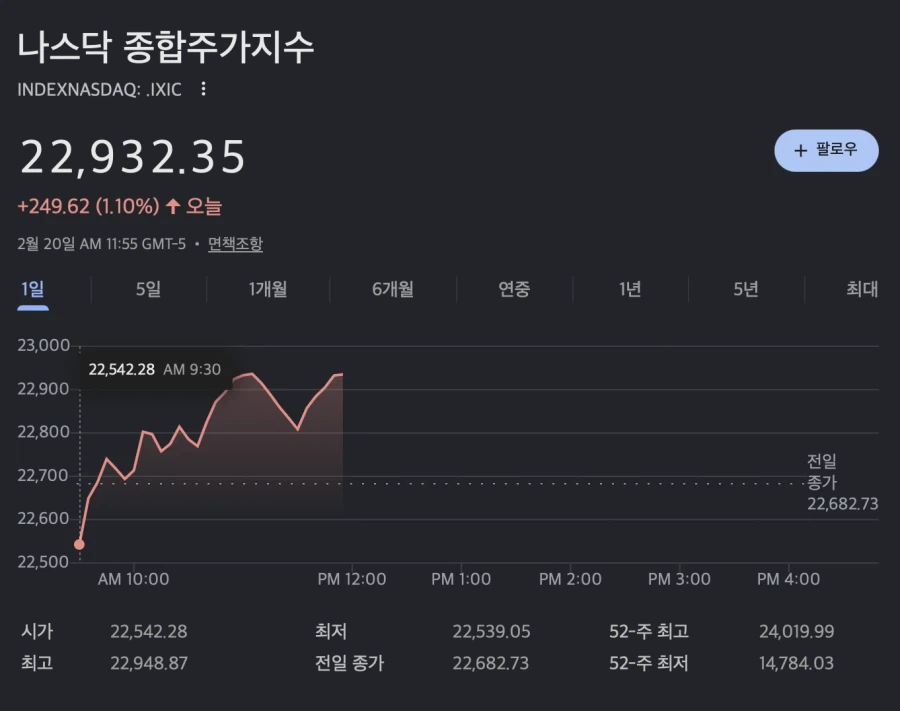
Task: Click the 나스닥 종합주가지수 title
Action: 167,45
